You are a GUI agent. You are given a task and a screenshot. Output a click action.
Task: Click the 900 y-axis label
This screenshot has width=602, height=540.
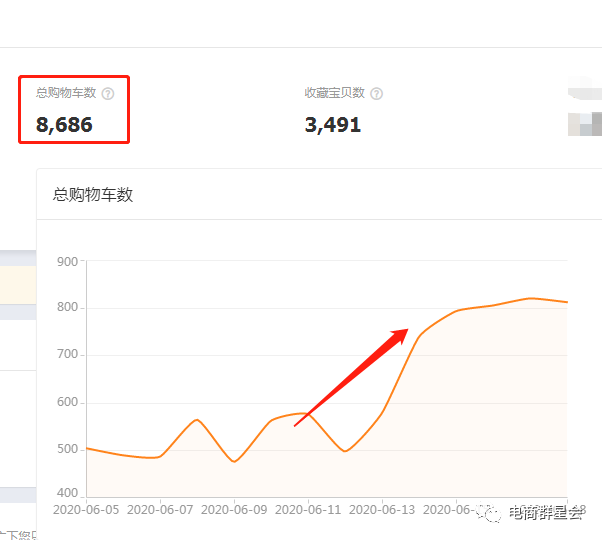click(68, 262)
